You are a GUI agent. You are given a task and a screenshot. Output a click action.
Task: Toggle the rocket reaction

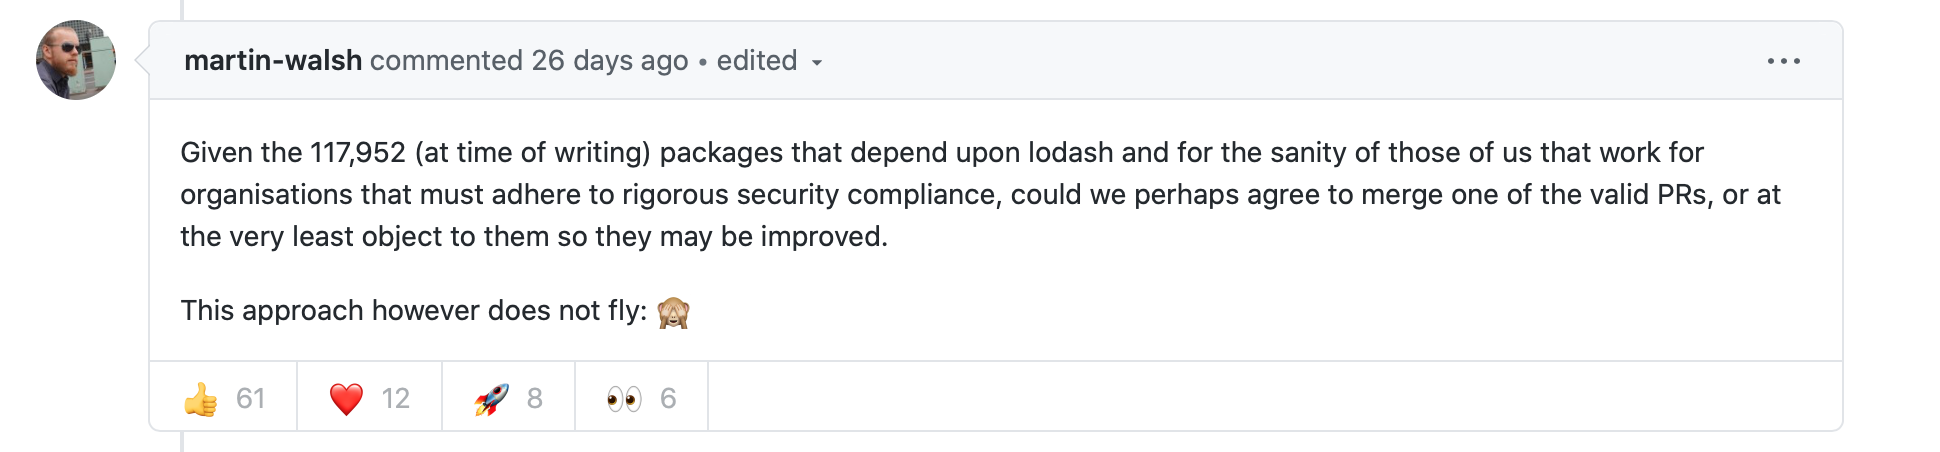509,398
